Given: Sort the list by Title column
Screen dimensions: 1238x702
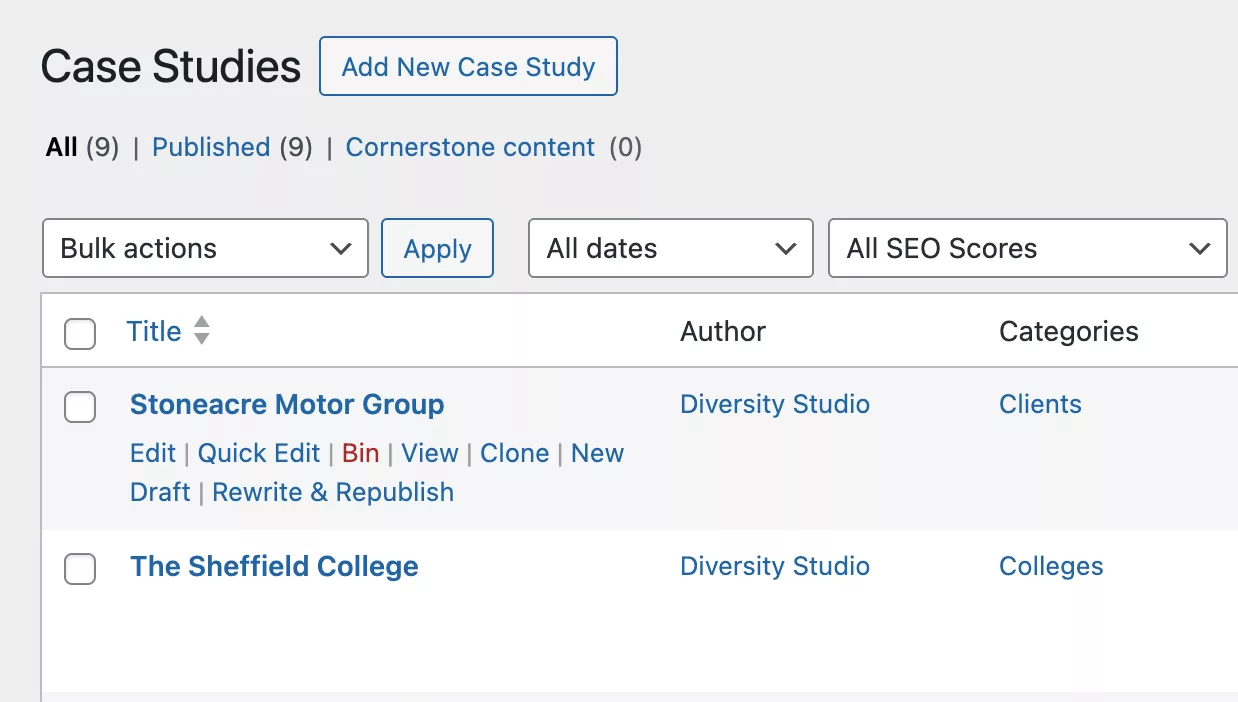Looking at the screenshot, I should tap(154, 331).
